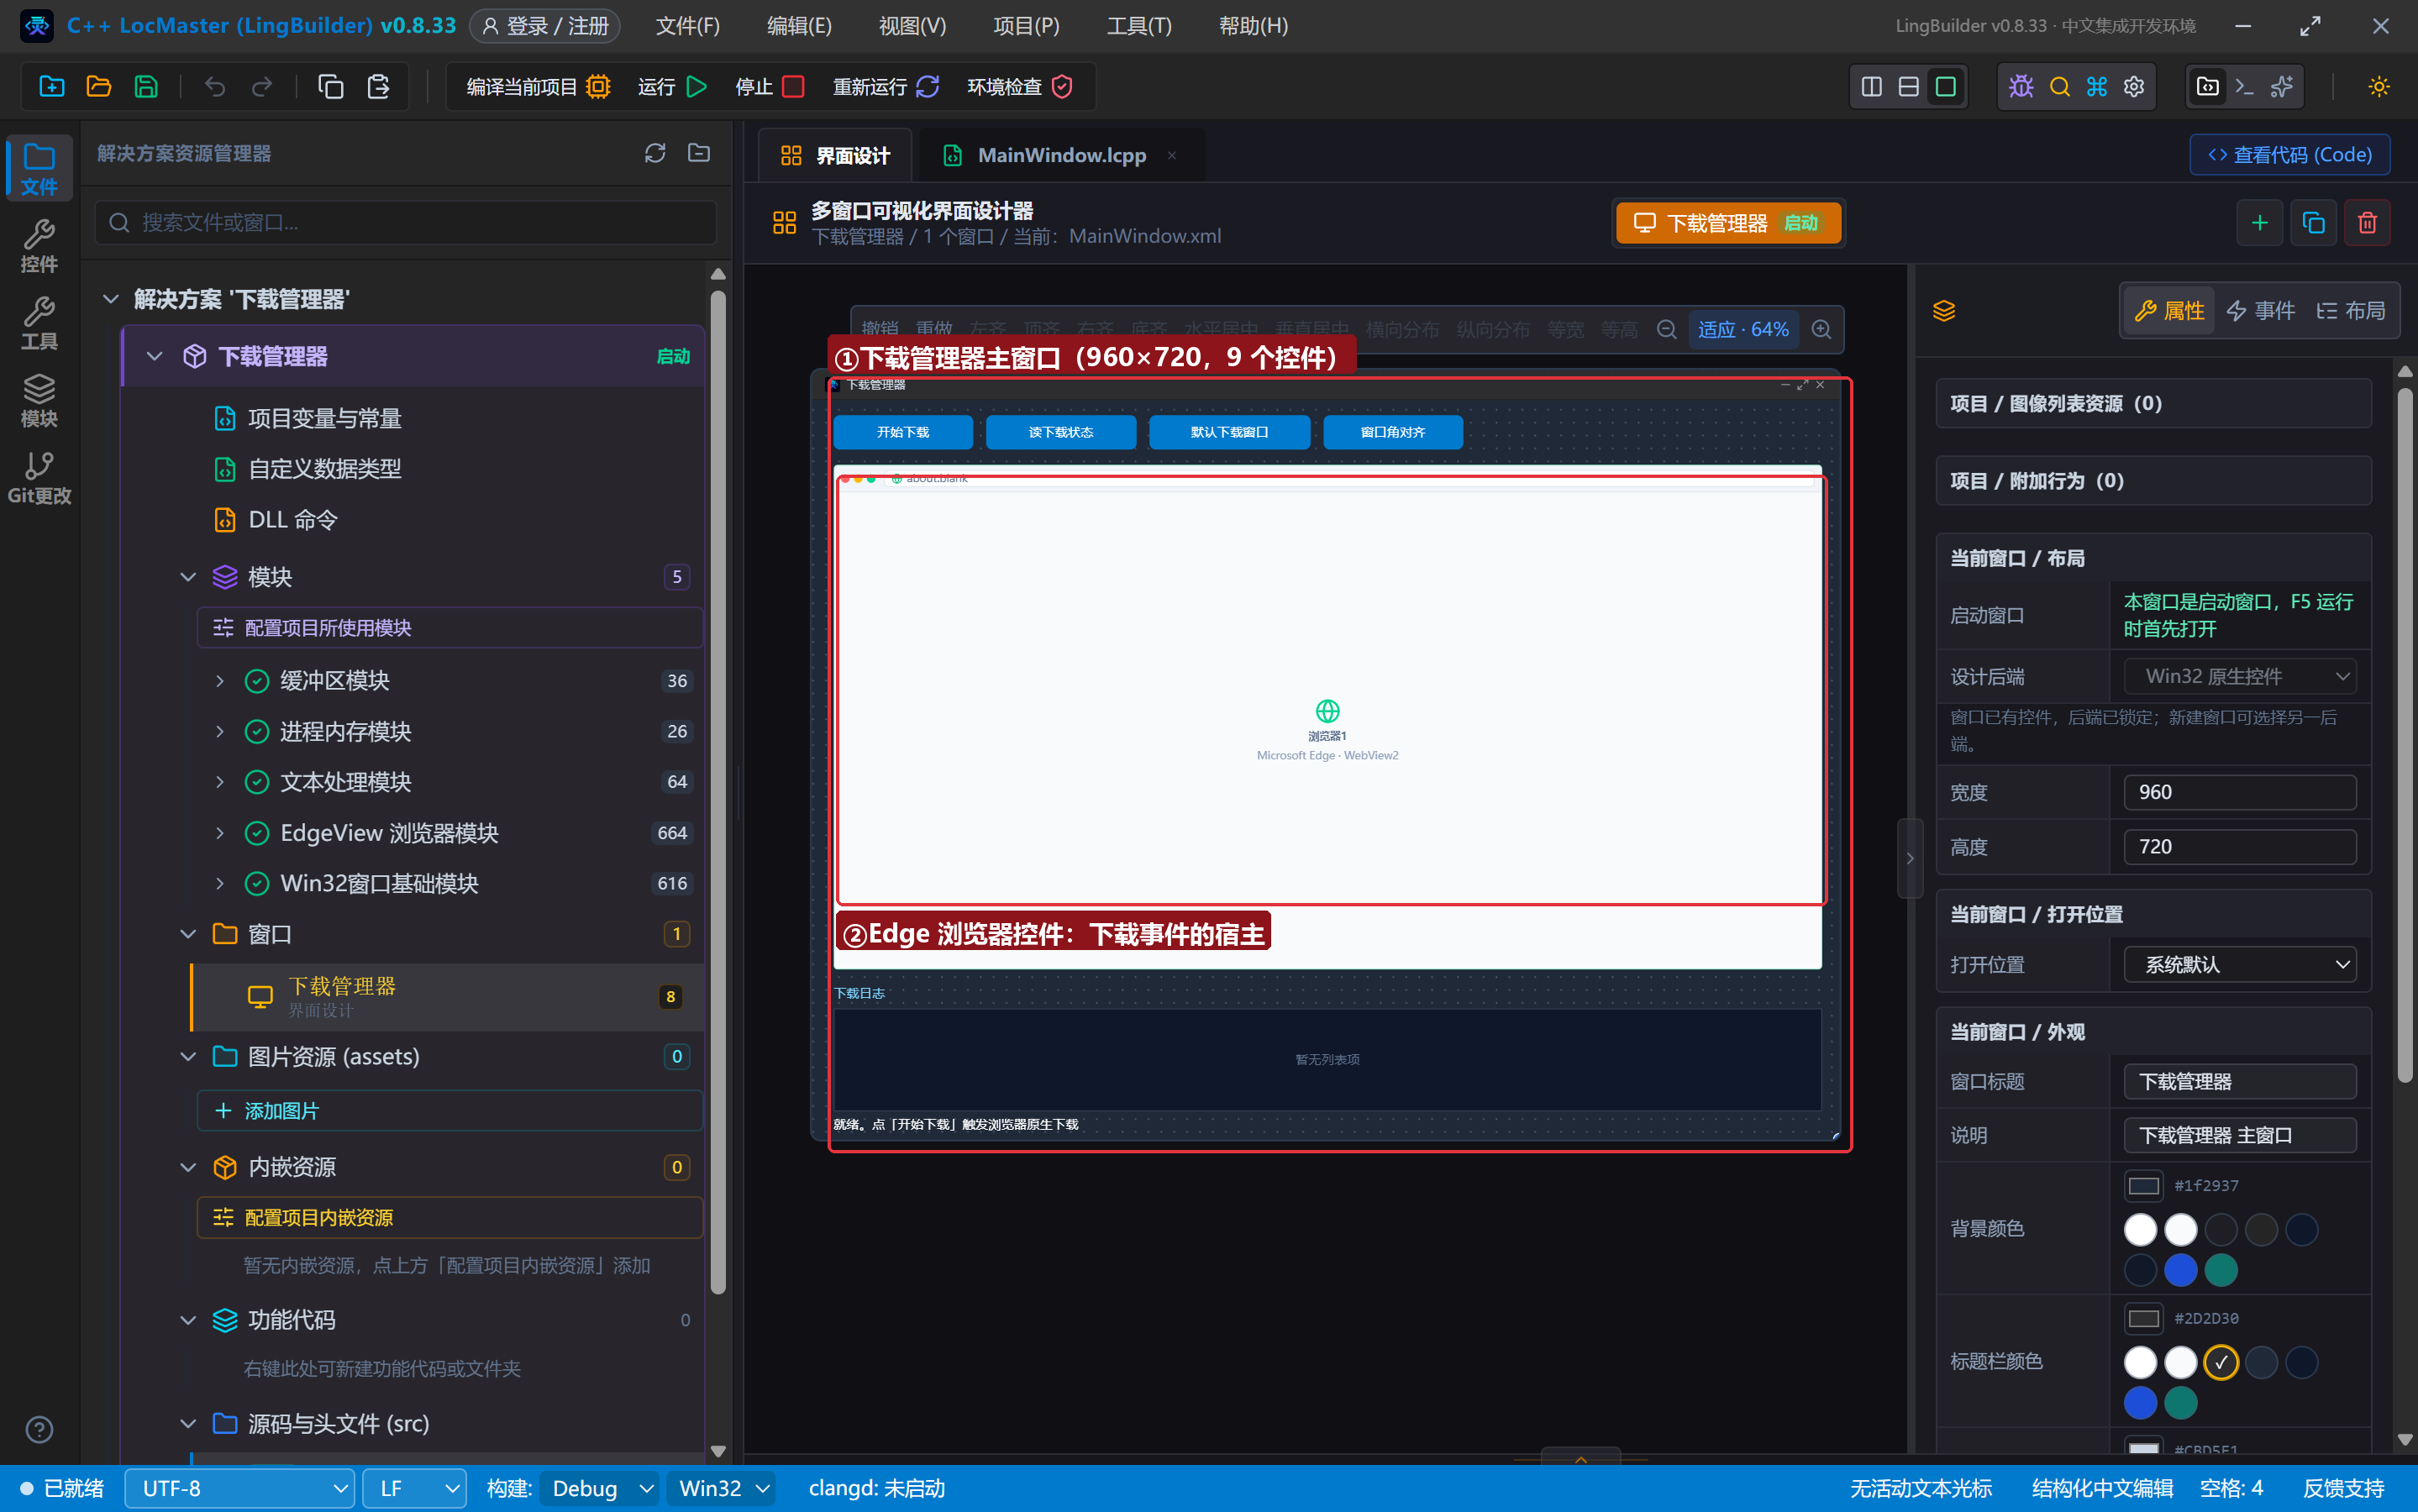Open the Tools (工具) menu
2418x1512 pixels.
tap(1138, 26)
